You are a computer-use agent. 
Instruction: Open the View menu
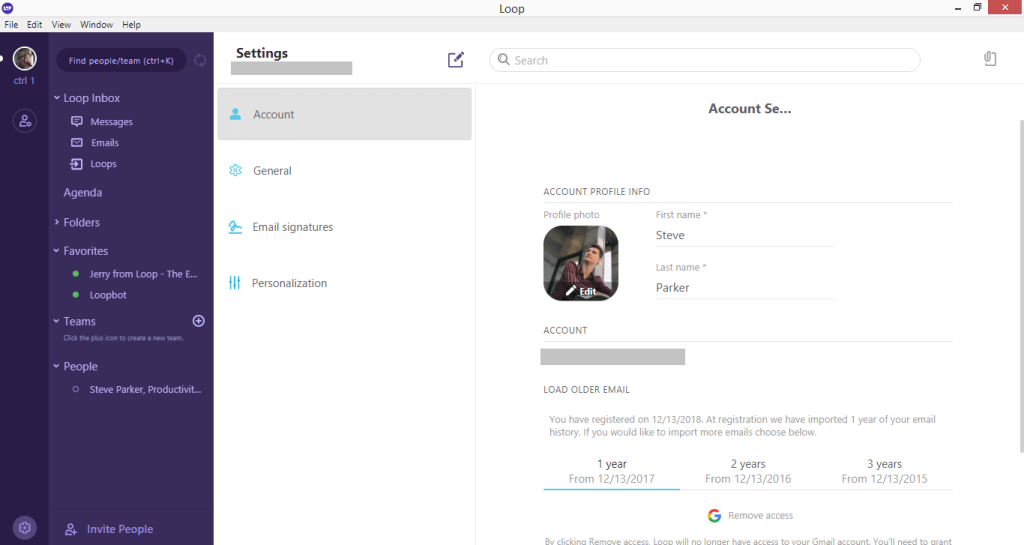pyautogui.click(x=61, y=24)
